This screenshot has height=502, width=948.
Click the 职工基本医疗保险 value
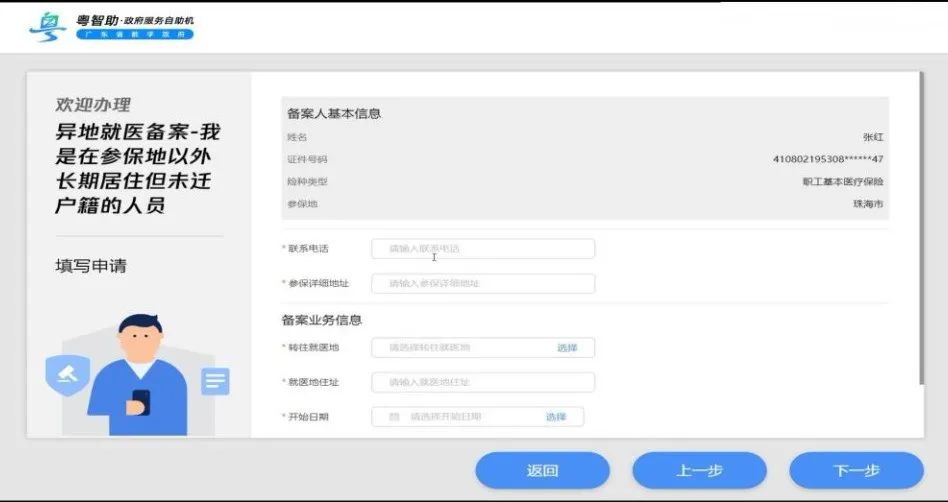pyautogui.click(x=843, y=181)
